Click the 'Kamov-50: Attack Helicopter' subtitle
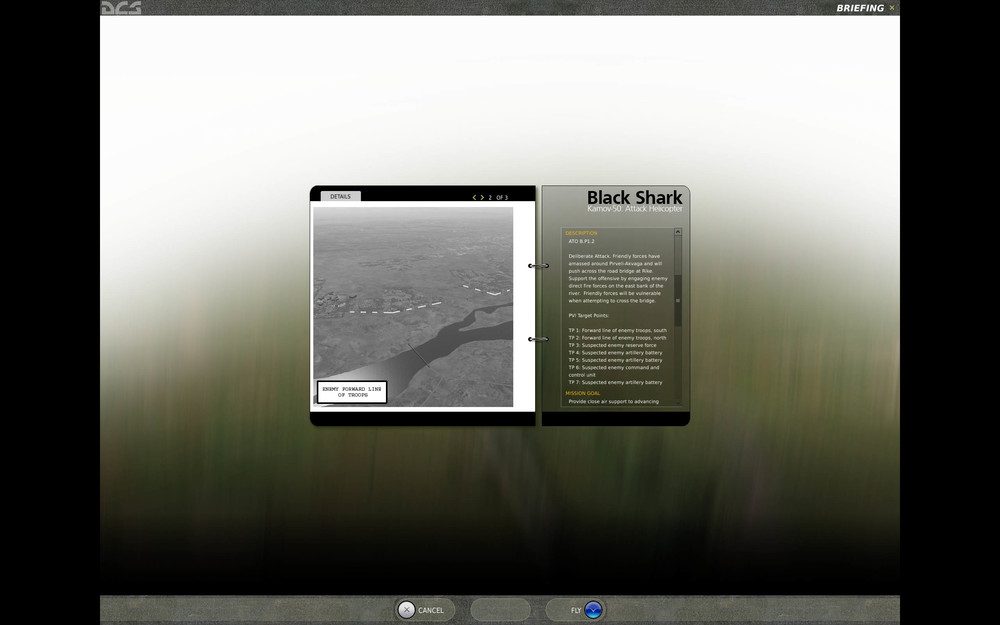 pos(635,209)
